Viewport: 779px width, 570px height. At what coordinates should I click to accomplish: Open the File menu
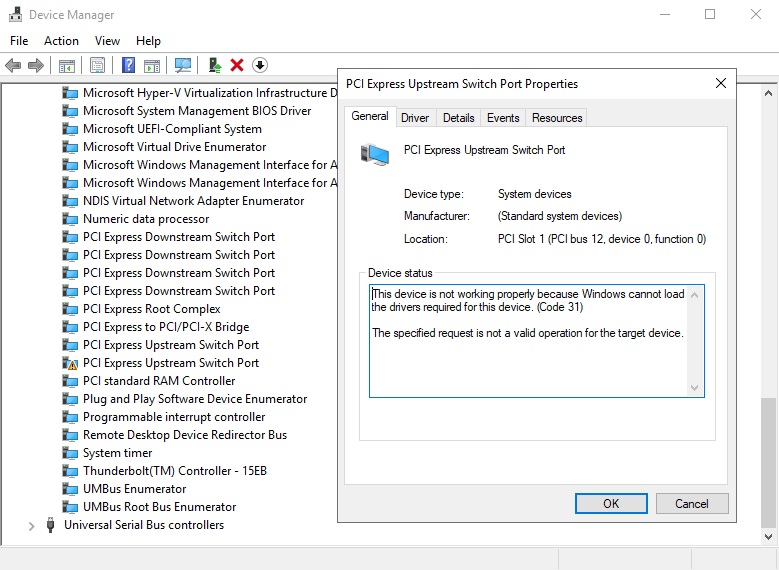19,41
